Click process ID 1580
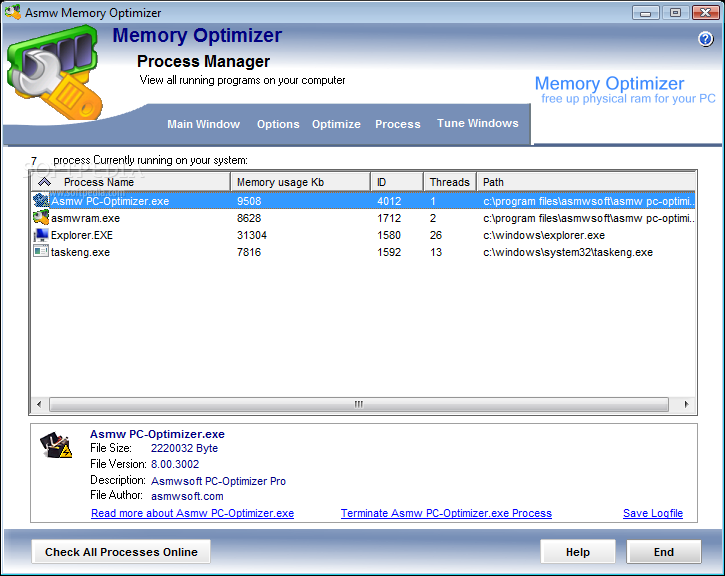Image resolution: width=725 pixels, height=576 pixels. tap(389, 235)
